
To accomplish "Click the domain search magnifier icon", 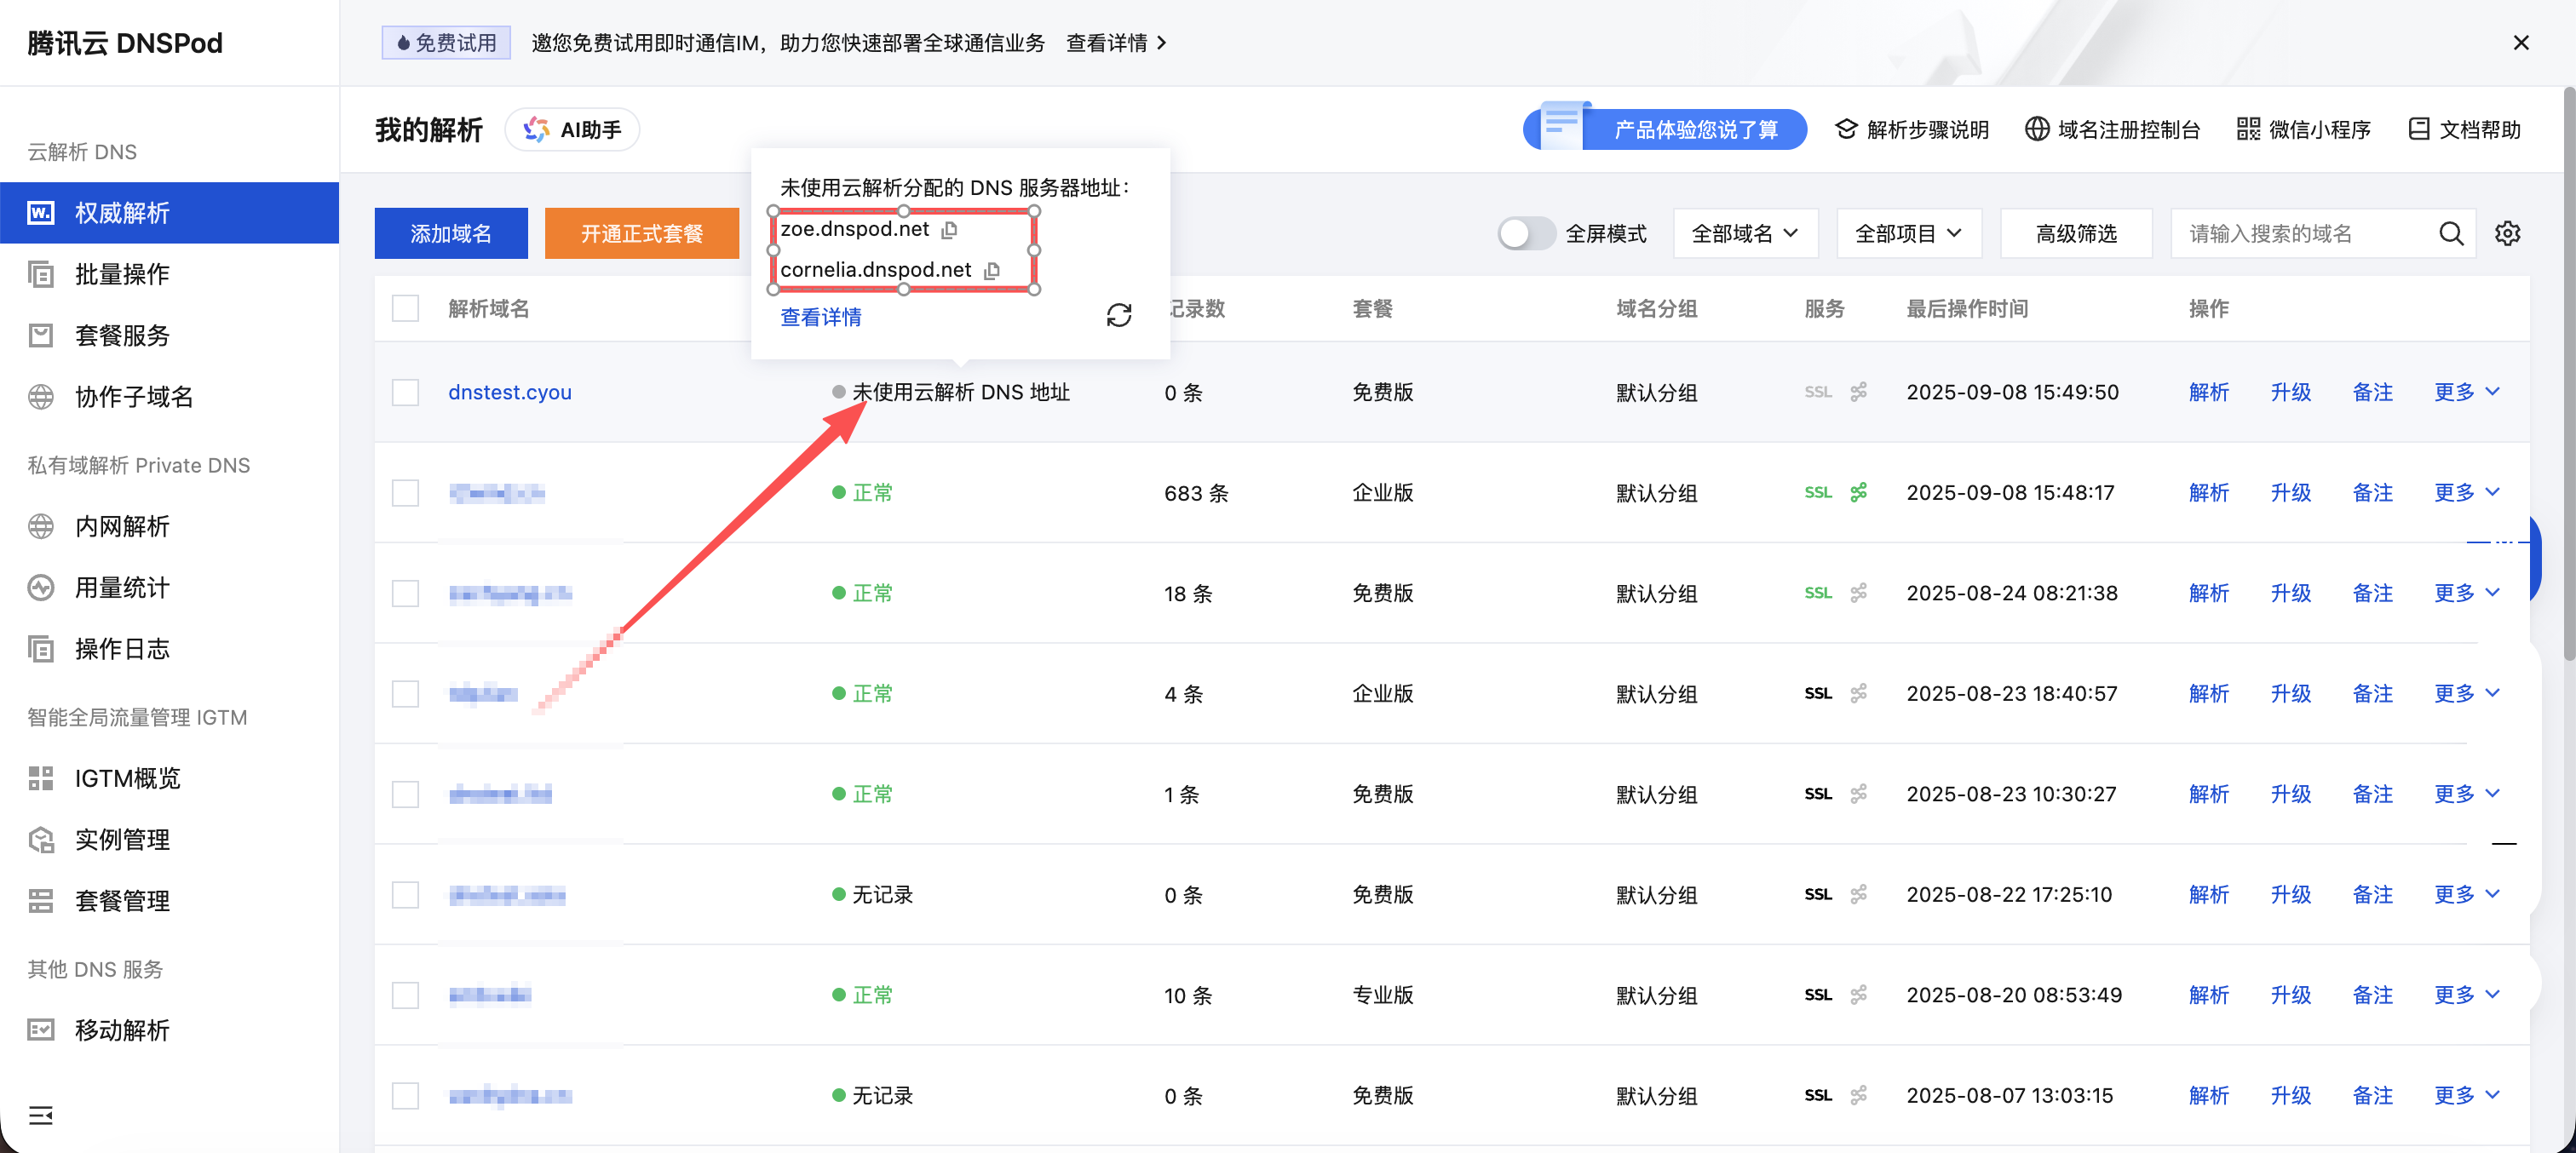I will tap(2450, 234).
